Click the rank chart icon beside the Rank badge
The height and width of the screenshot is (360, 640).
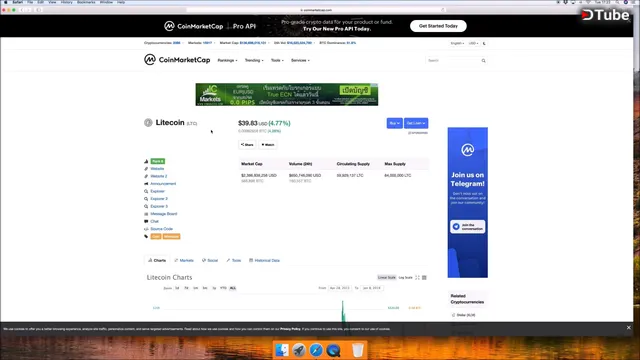click(146, 161)
